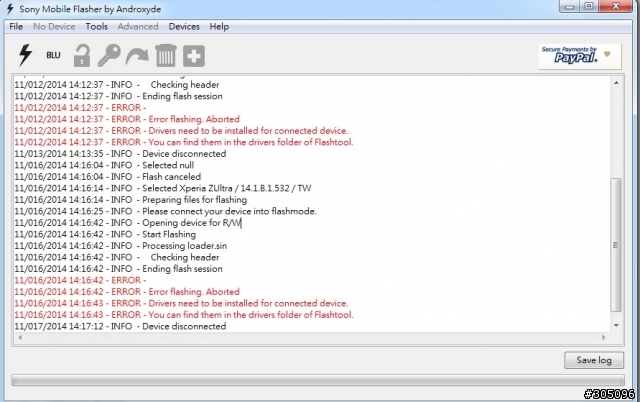Image resolution: width=640 pixels, height=402 pixels.
Task: Click 14:13:35 'Device disconnected' log line
Action: tap(120, 154)
